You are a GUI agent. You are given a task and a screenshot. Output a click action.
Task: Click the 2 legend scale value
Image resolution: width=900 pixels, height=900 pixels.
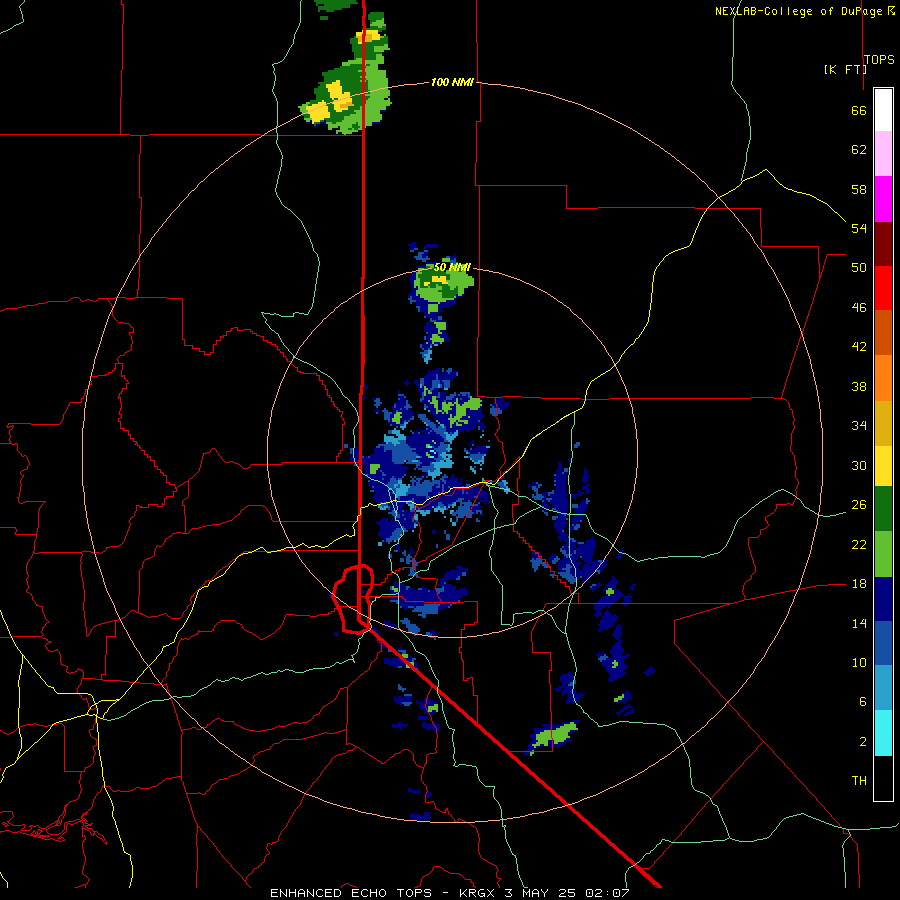pos(863,741)
